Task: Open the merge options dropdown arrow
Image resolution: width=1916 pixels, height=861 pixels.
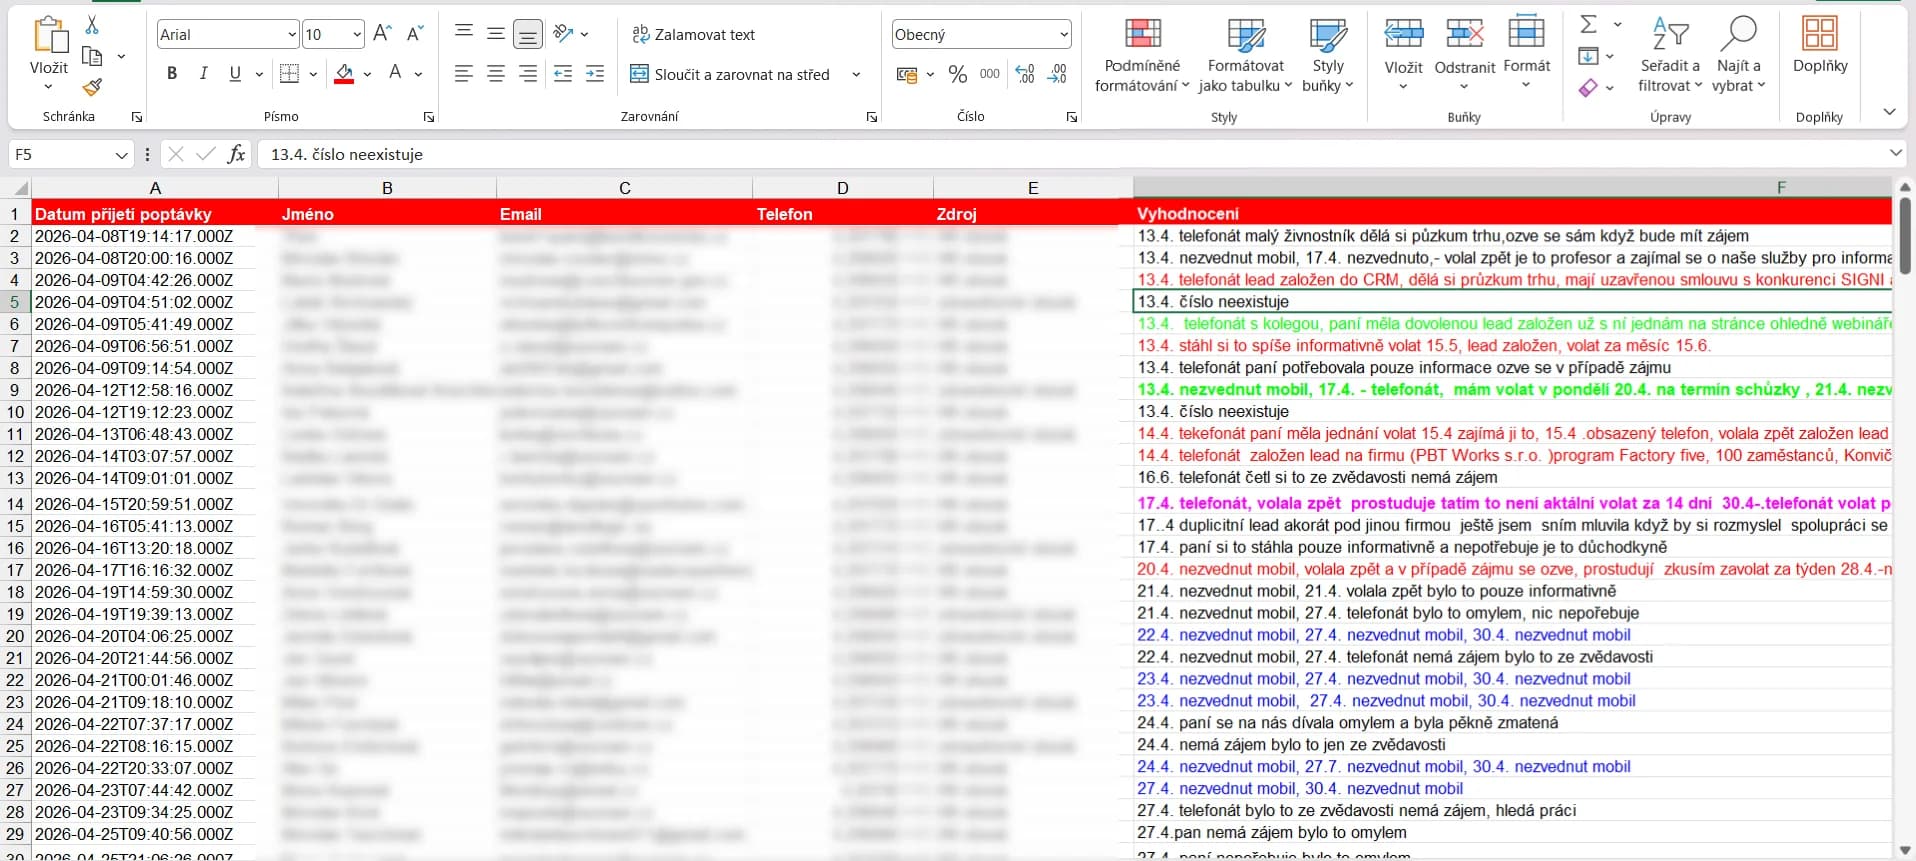Action: (856, 74)
